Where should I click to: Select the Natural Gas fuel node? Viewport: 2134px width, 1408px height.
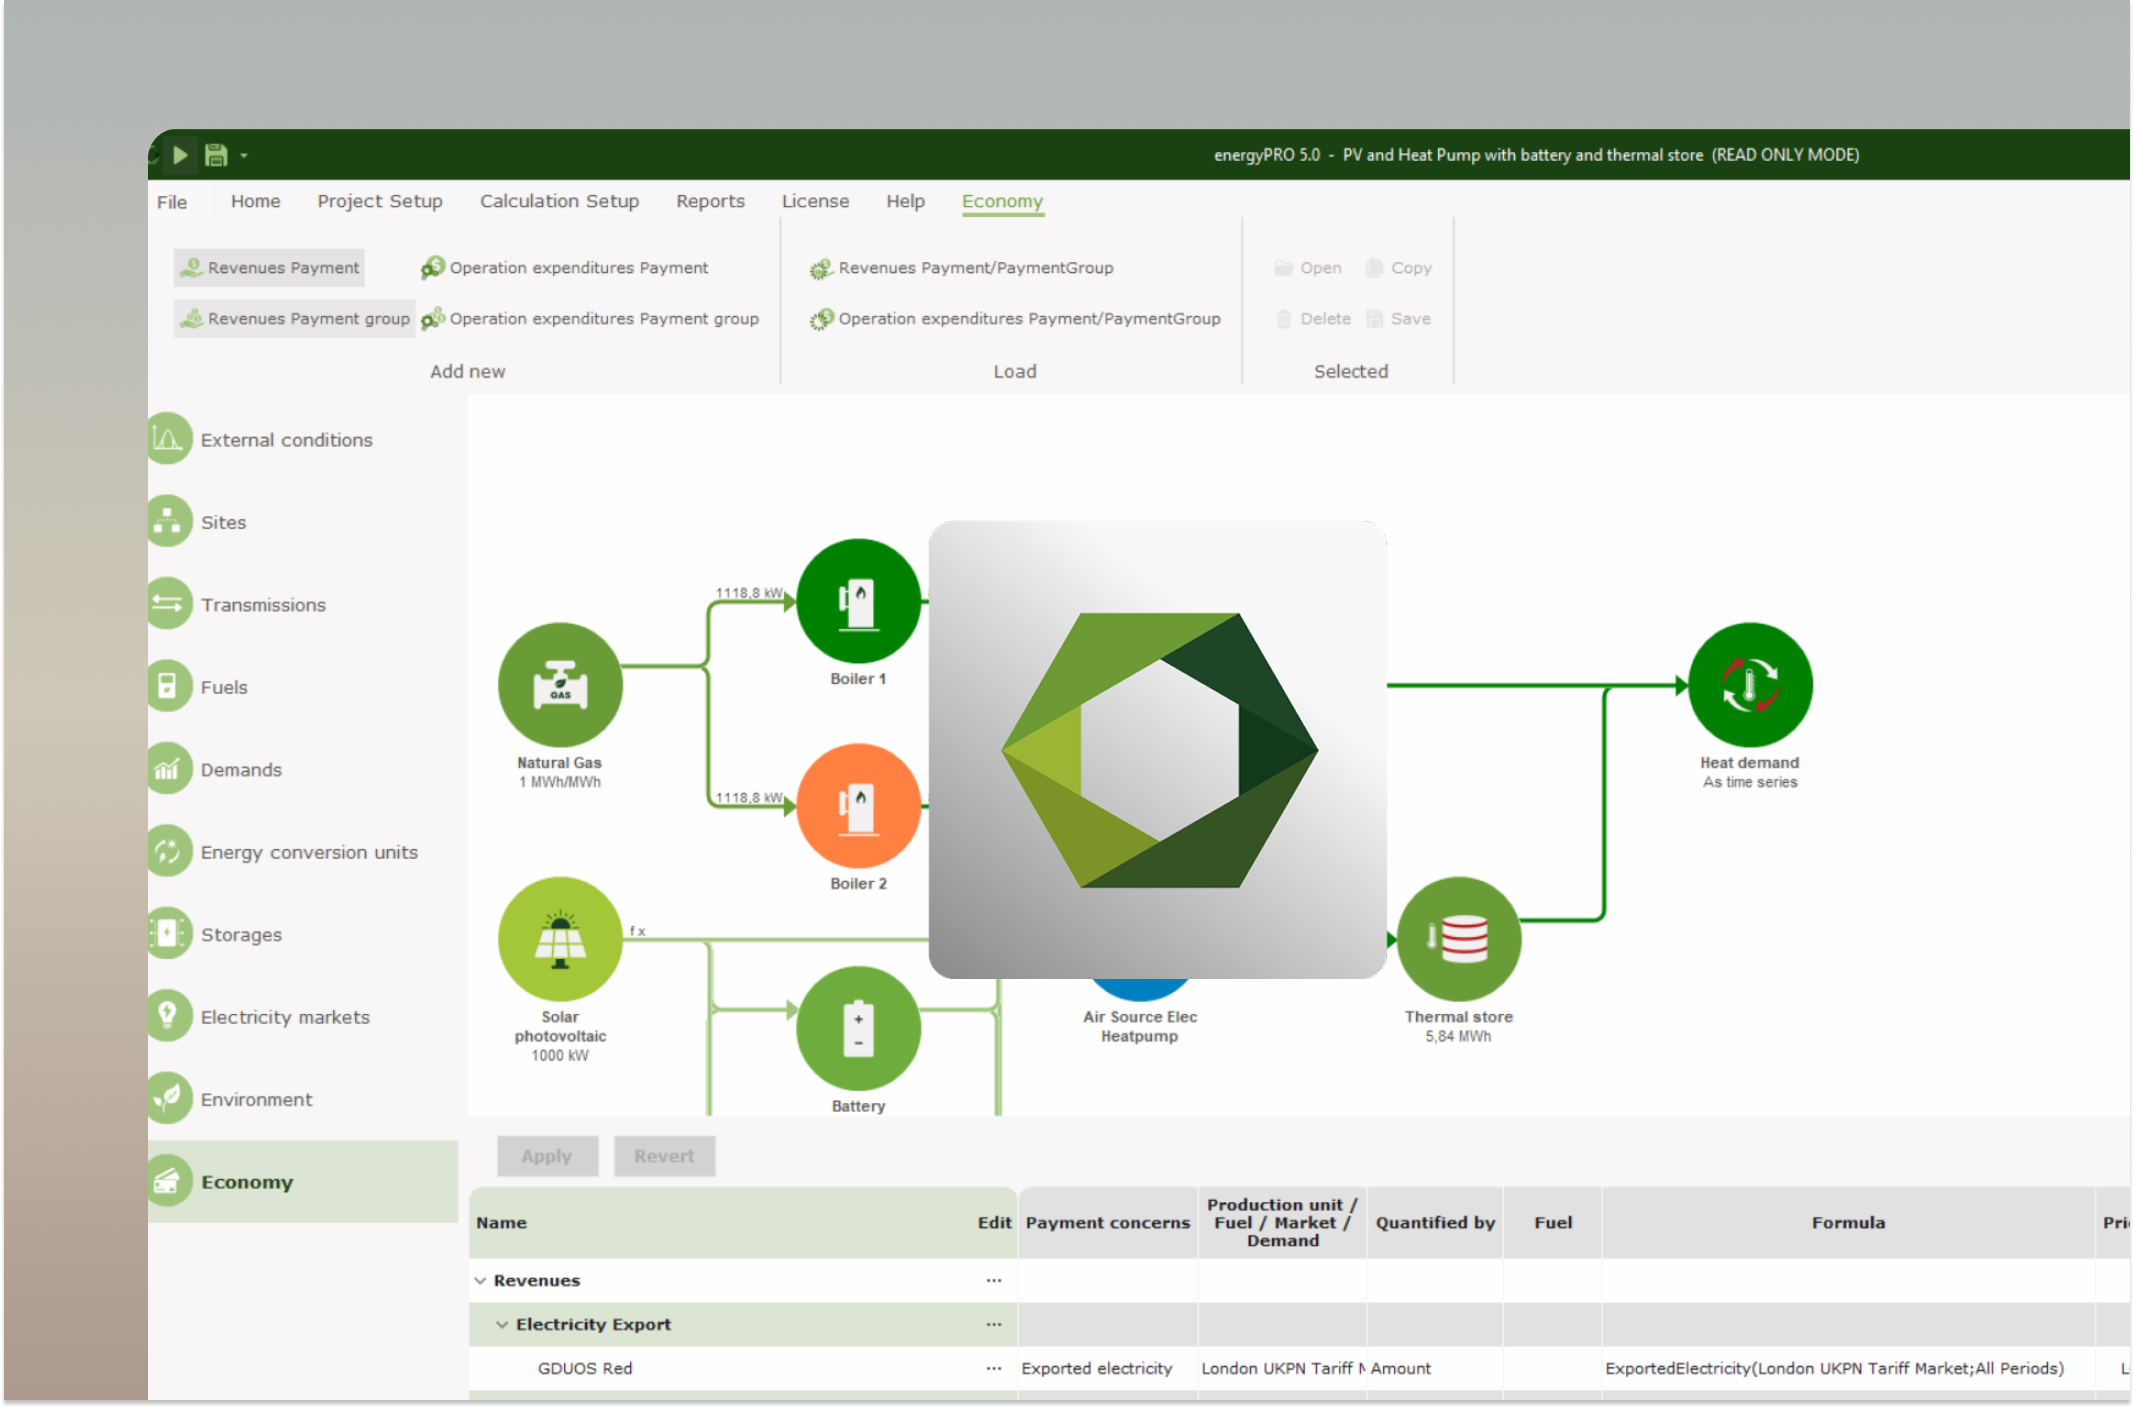(x=560, y=685)
